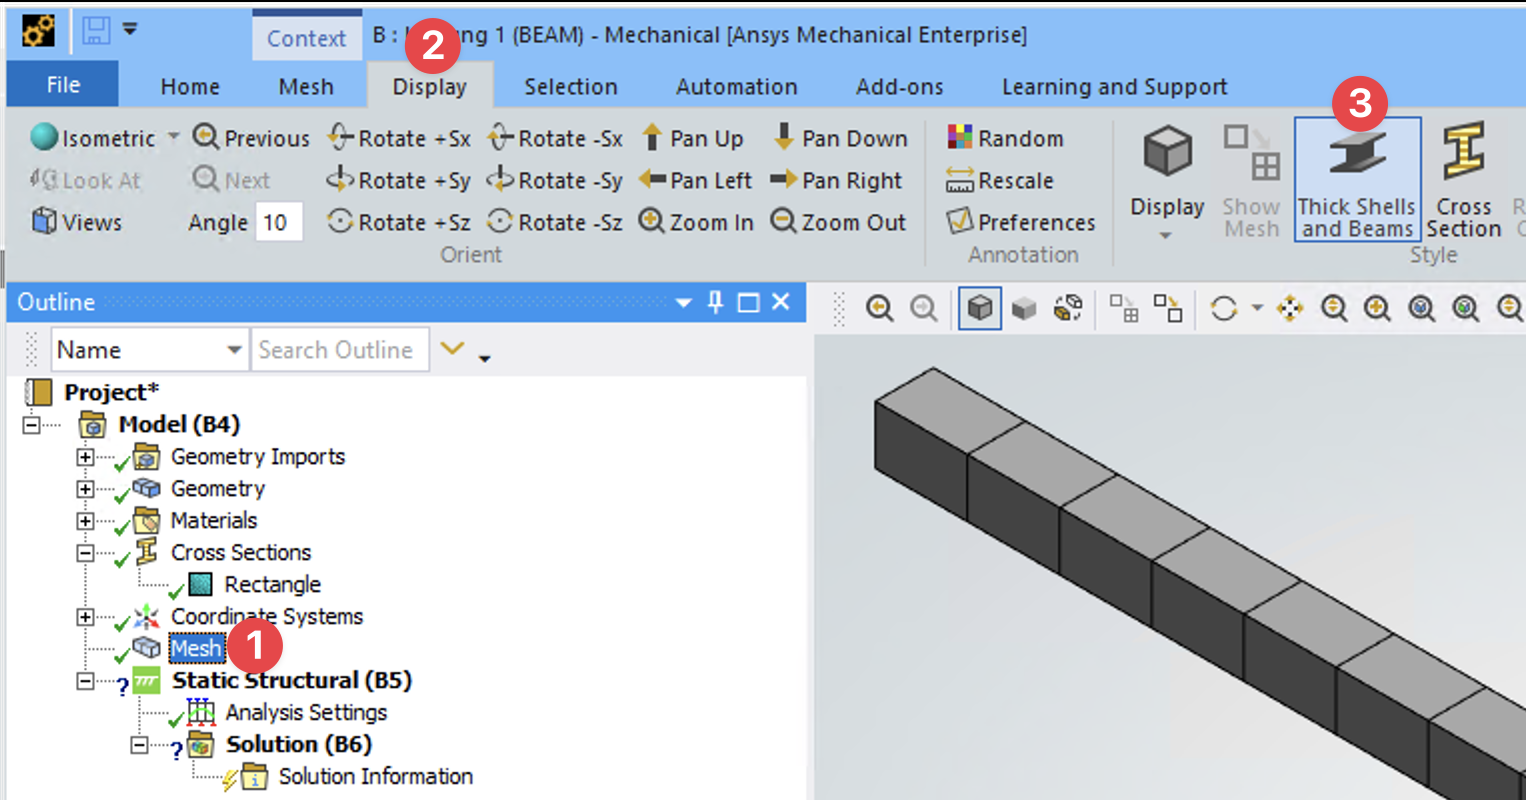Collapse the Cross Sections tree node
Viewport: 1526px width, 800px height.
pyautogui.click(x=86, y=553)
